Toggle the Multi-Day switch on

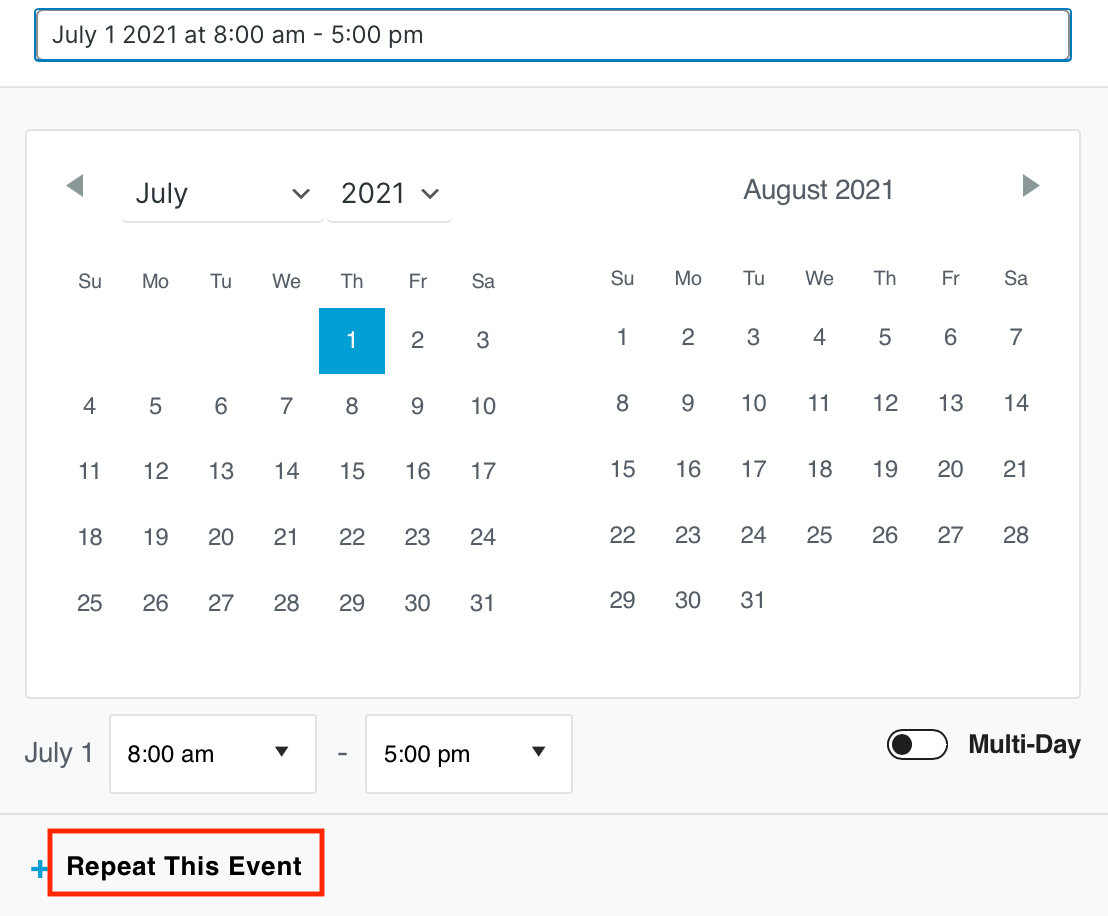(916, 745)
